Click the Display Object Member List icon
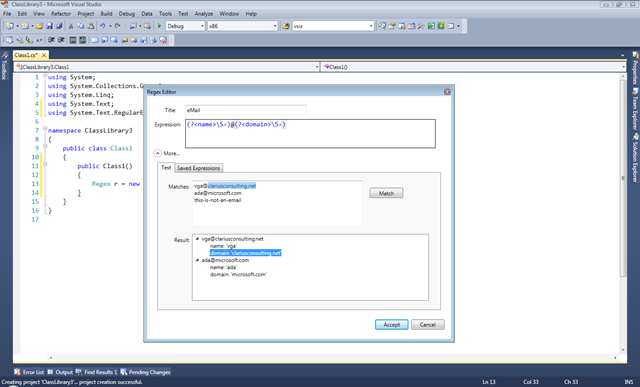 (x=9, y=40)
